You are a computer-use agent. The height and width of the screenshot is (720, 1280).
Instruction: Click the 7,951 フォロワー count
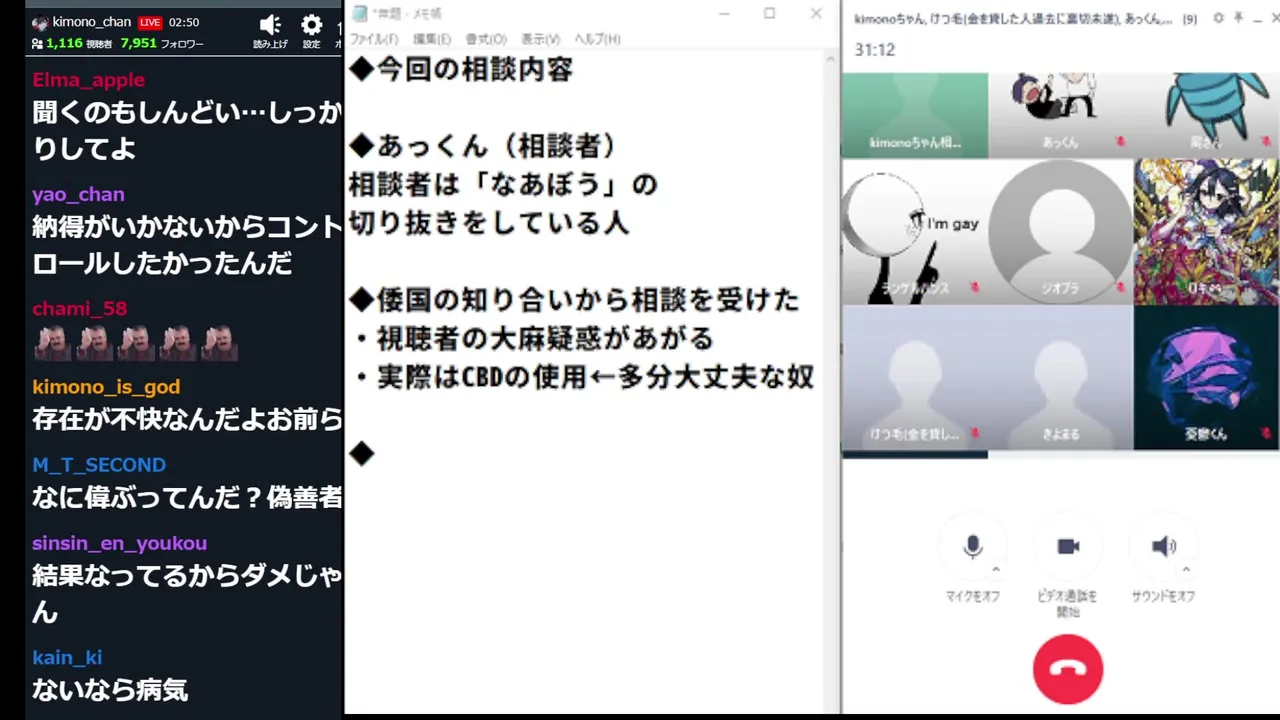click(162, 43)
